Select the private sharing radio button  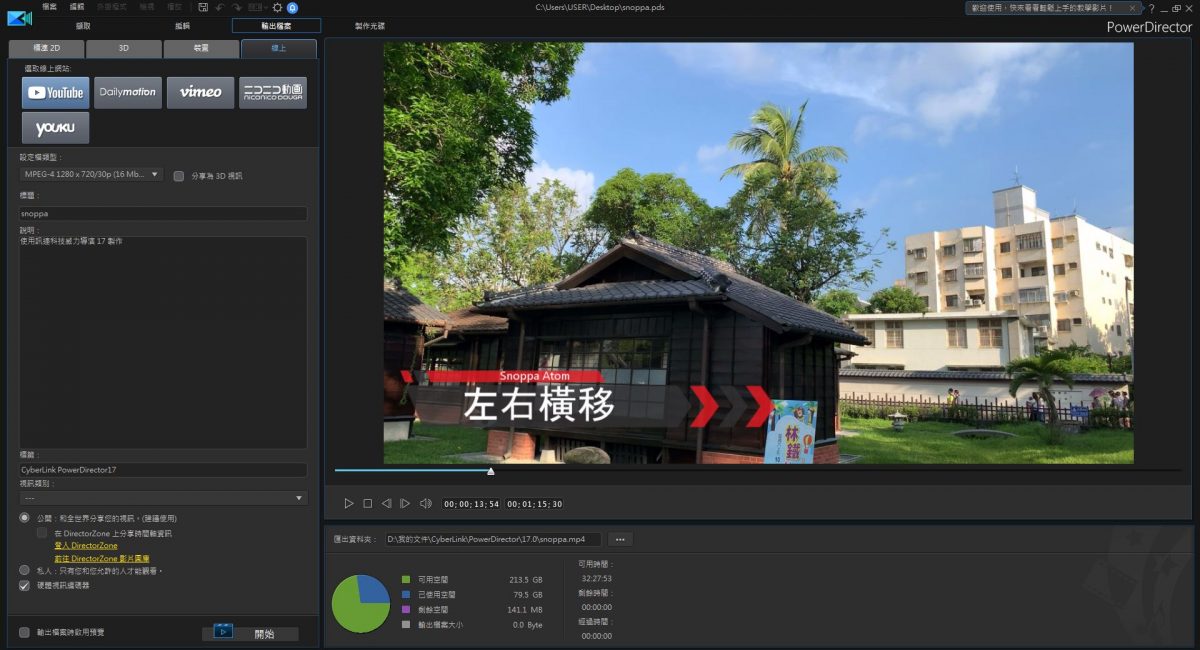point(25,570)
